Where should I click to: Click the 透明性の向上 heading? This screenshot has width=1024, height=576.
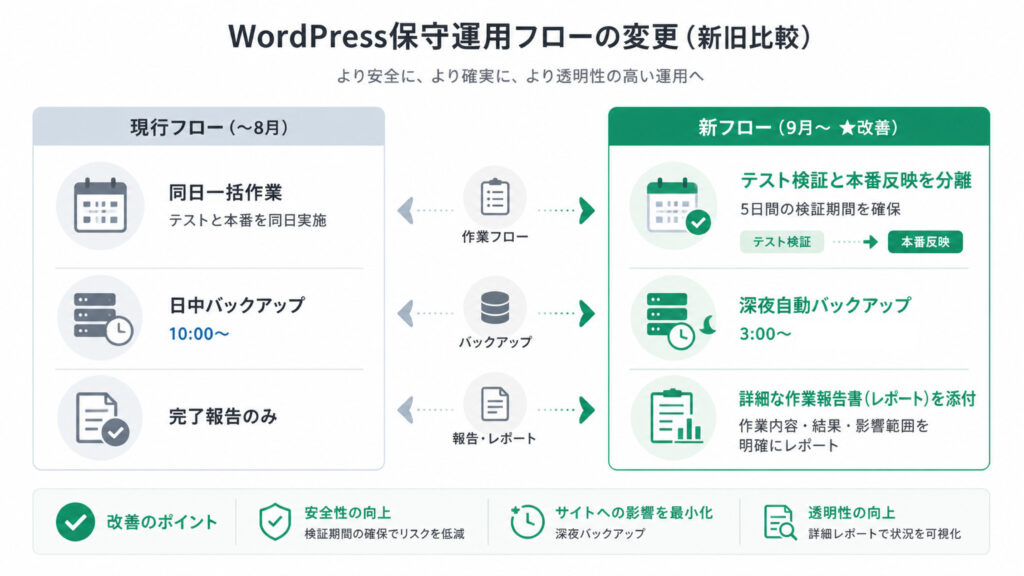point(852,513)
